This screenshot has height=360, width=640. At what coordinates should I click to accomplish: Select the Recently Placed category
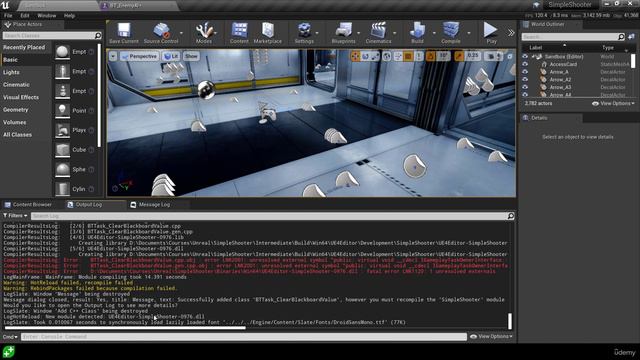24,47
